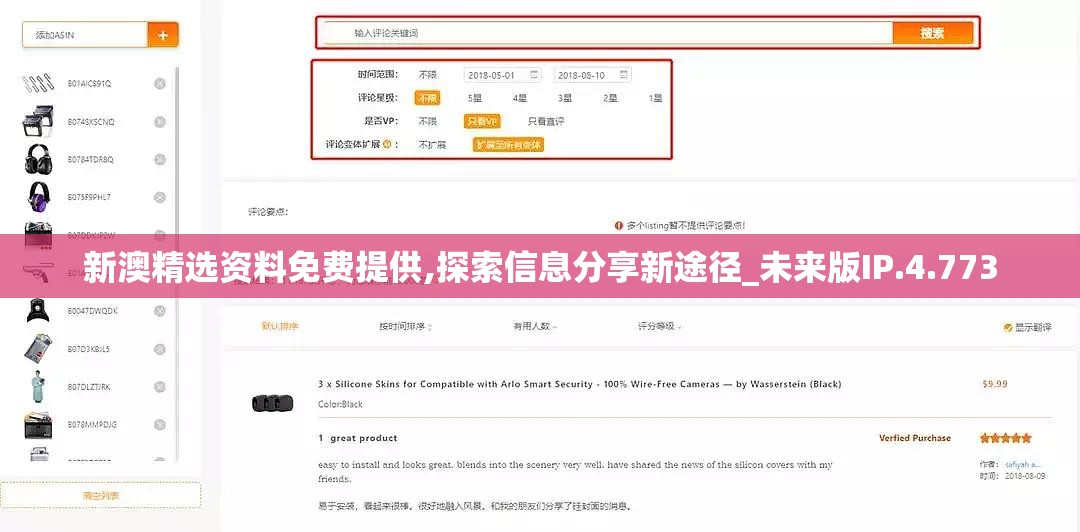Switch to the 默认排序 sort tab

280,326
